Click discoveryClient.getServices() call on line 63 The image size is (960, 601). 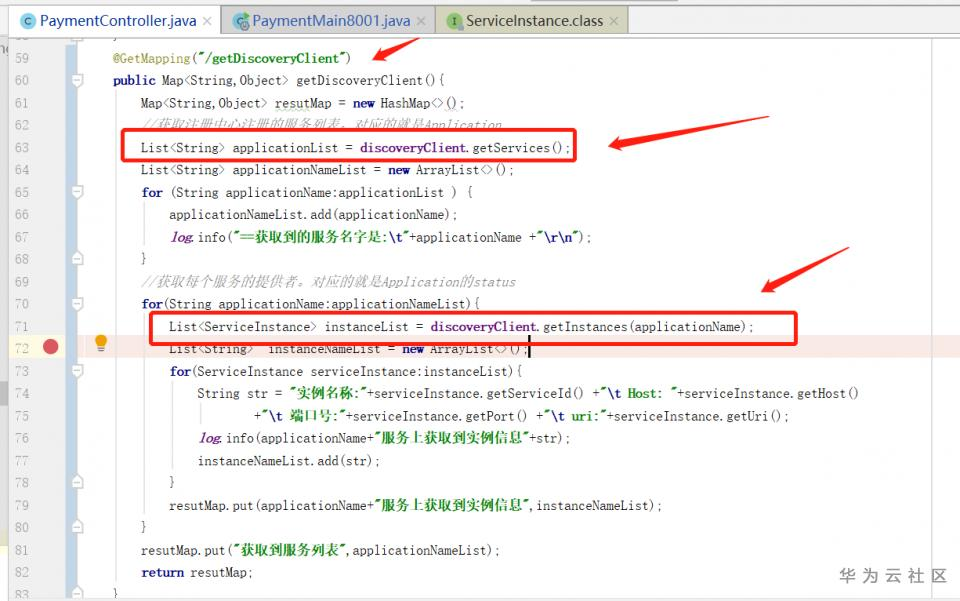coord(461,147)
